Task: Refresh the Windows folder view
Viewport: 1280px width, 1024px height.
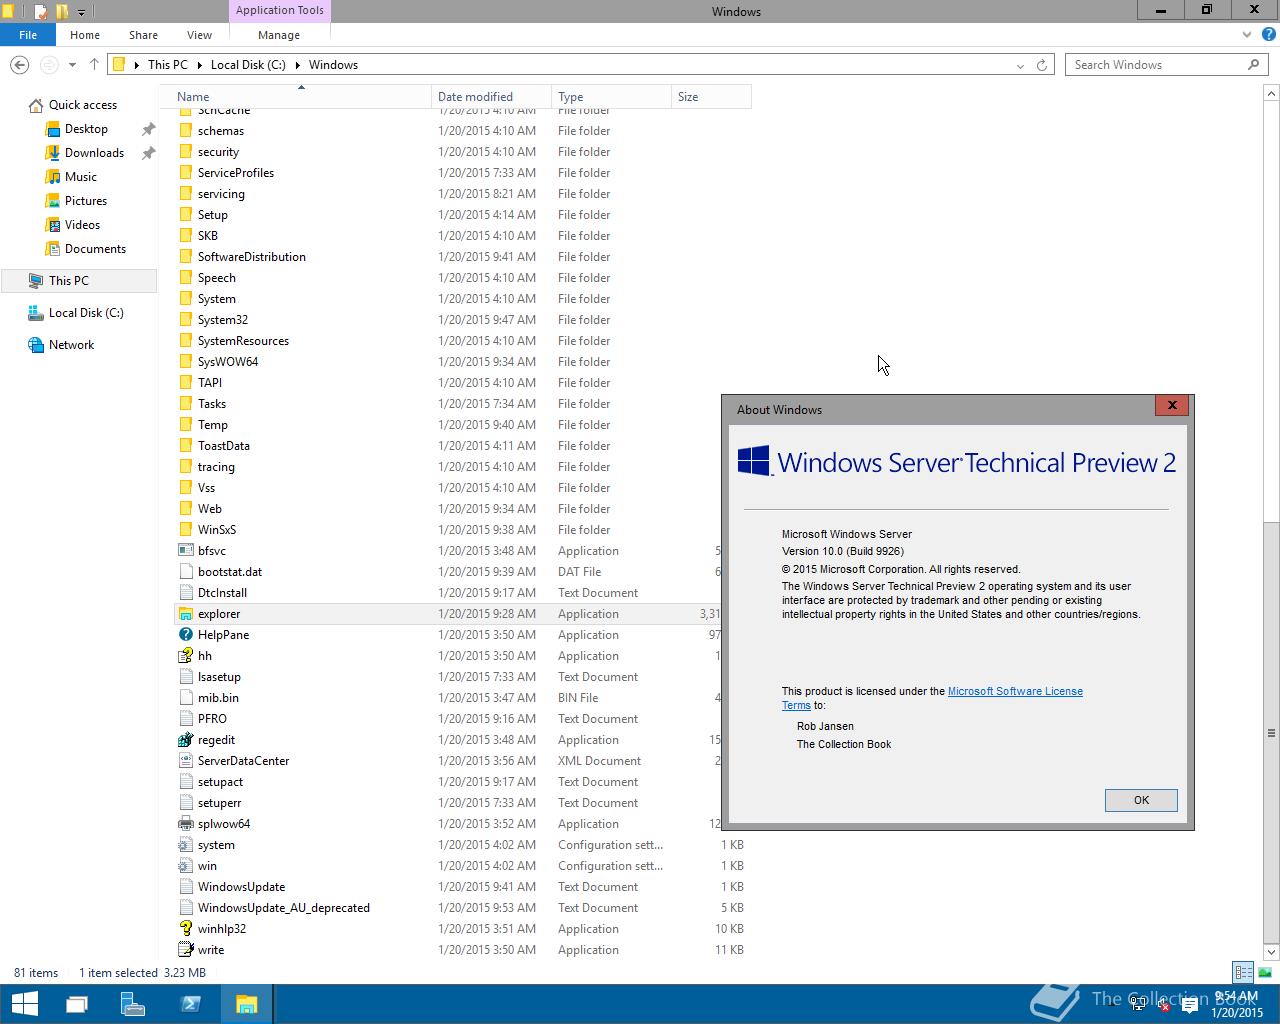Action: click(x=1042, y=65)
